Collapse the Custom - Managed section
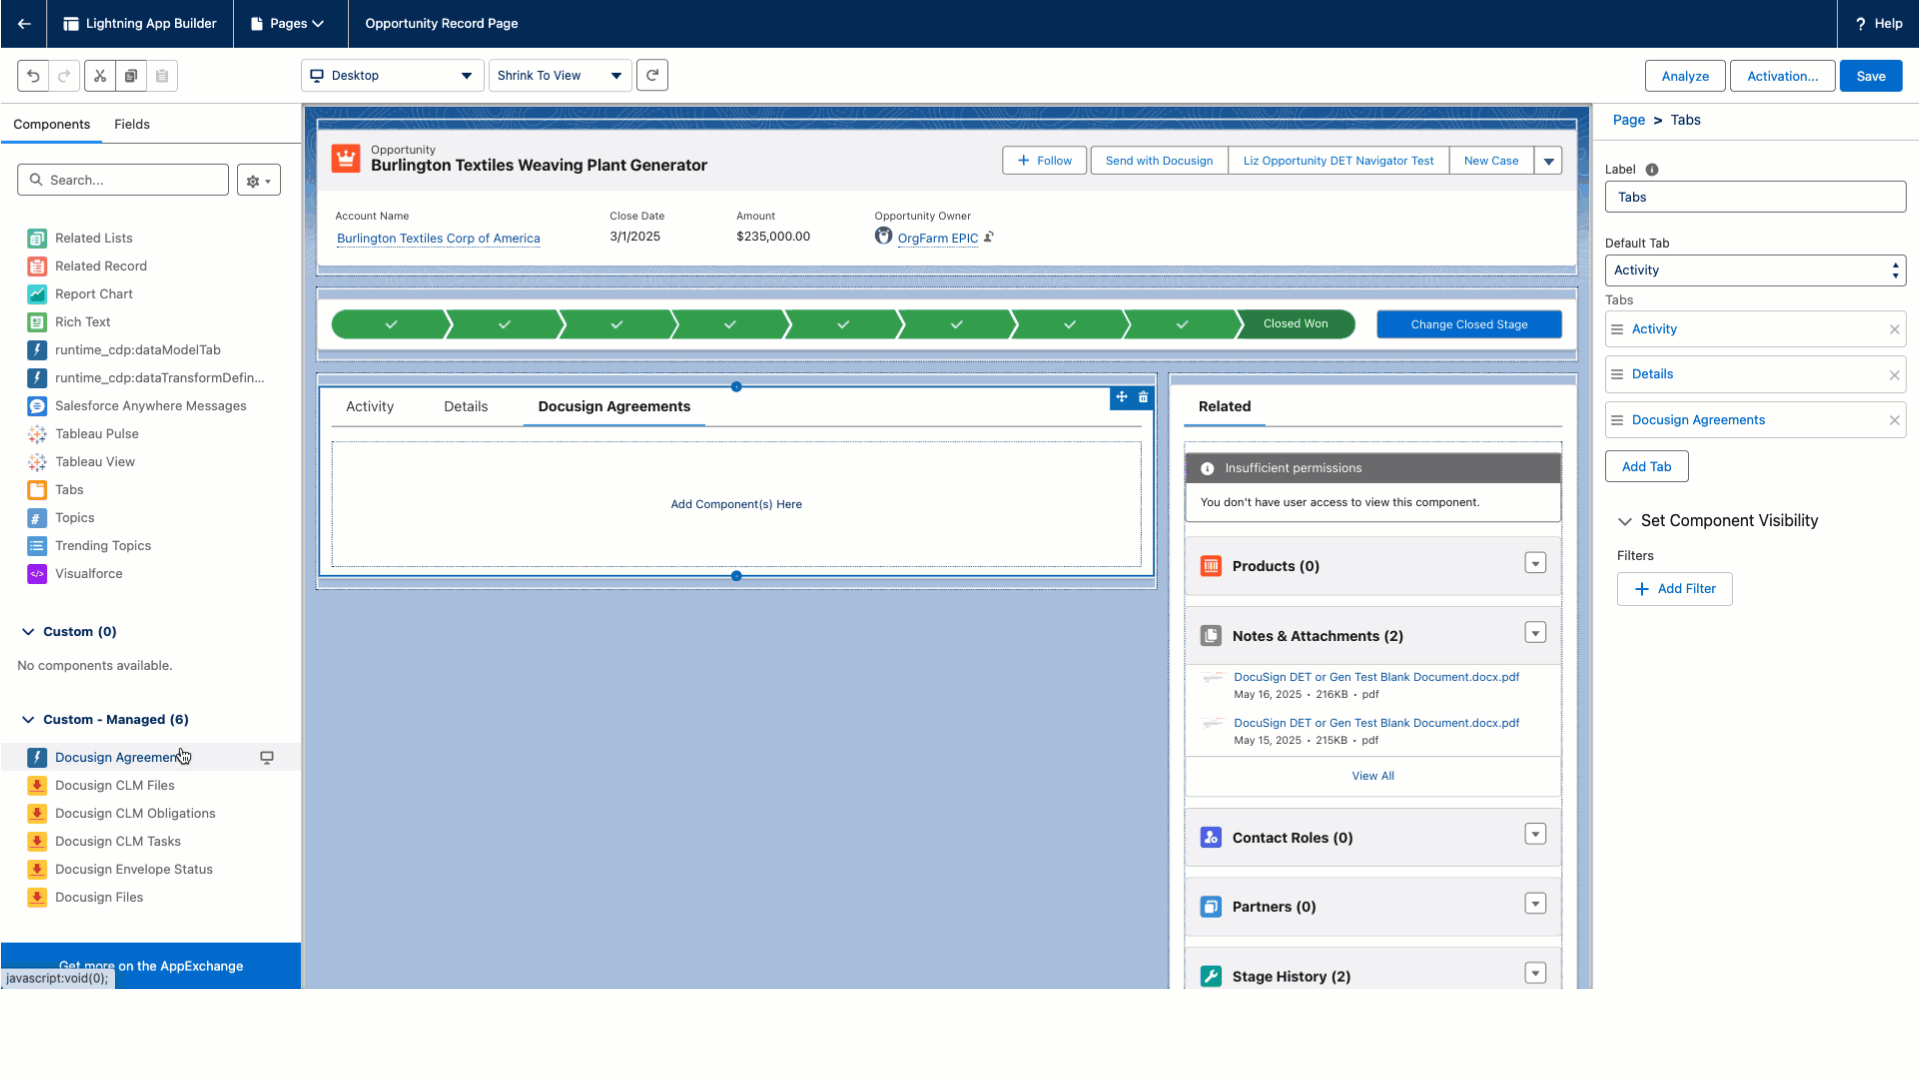Viewport: 1920px width, 1080px height. [x=27, y=719]
